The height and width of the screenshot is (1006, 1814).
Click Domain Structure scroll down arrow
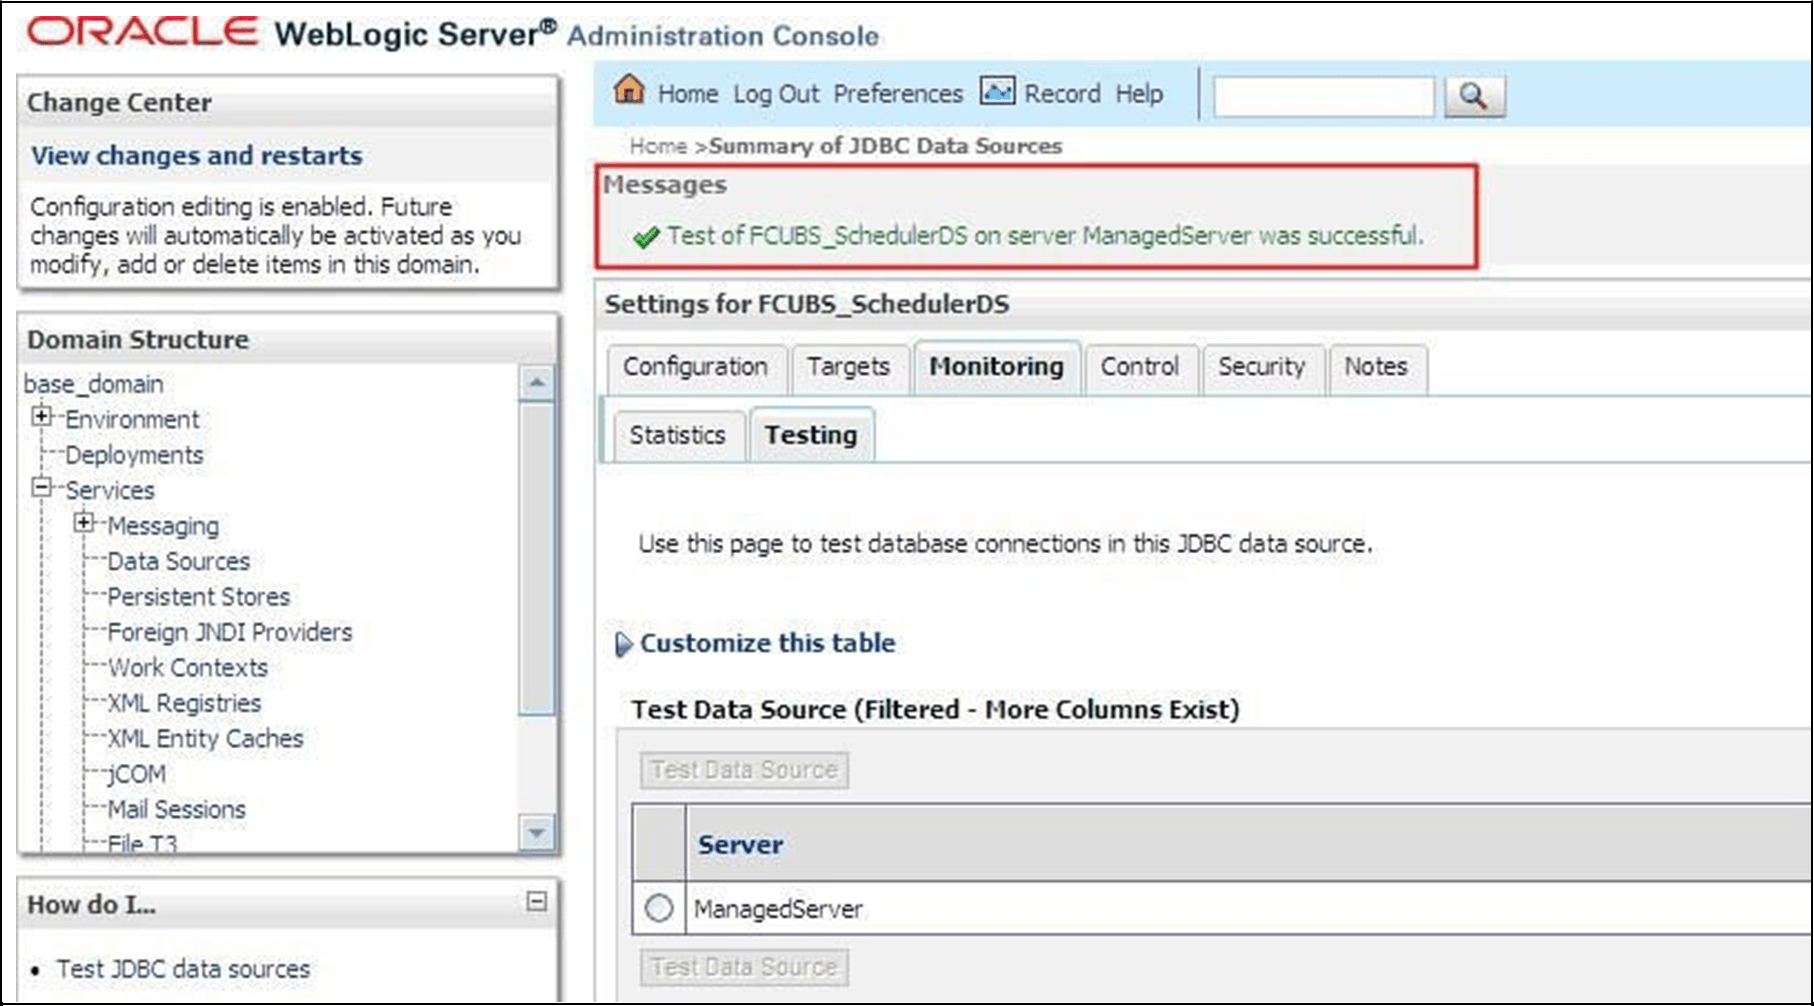tap(537, 832)
